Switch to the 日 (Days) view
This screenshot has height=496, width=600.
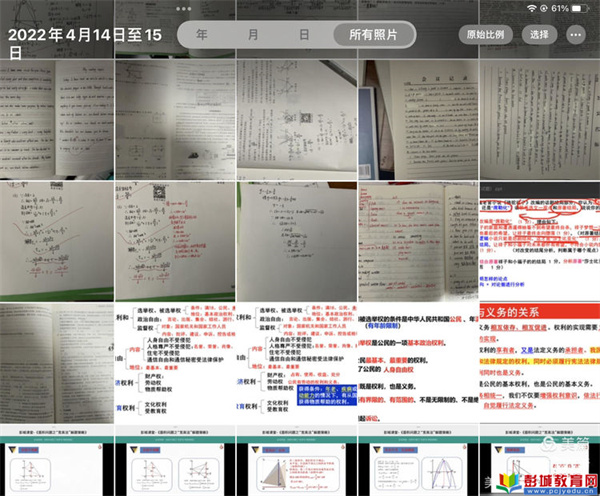pyautogui.click(x=304, y=35)
